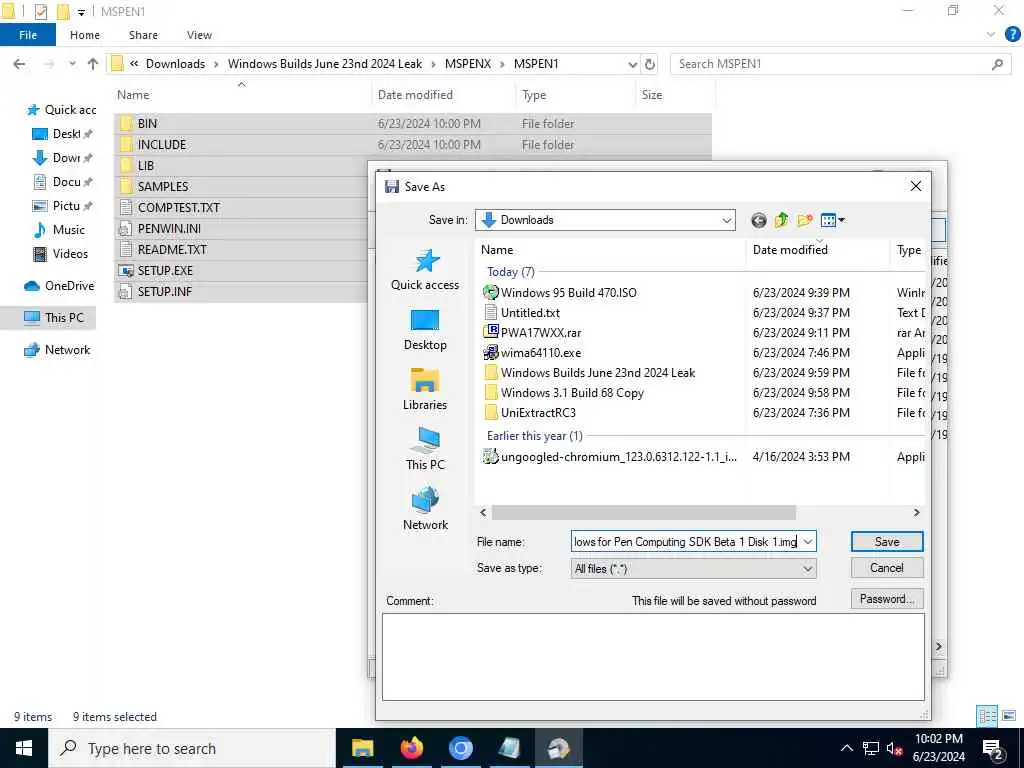
Task: Create new folder in Save As dialog
Action: (x=805, y=221)
